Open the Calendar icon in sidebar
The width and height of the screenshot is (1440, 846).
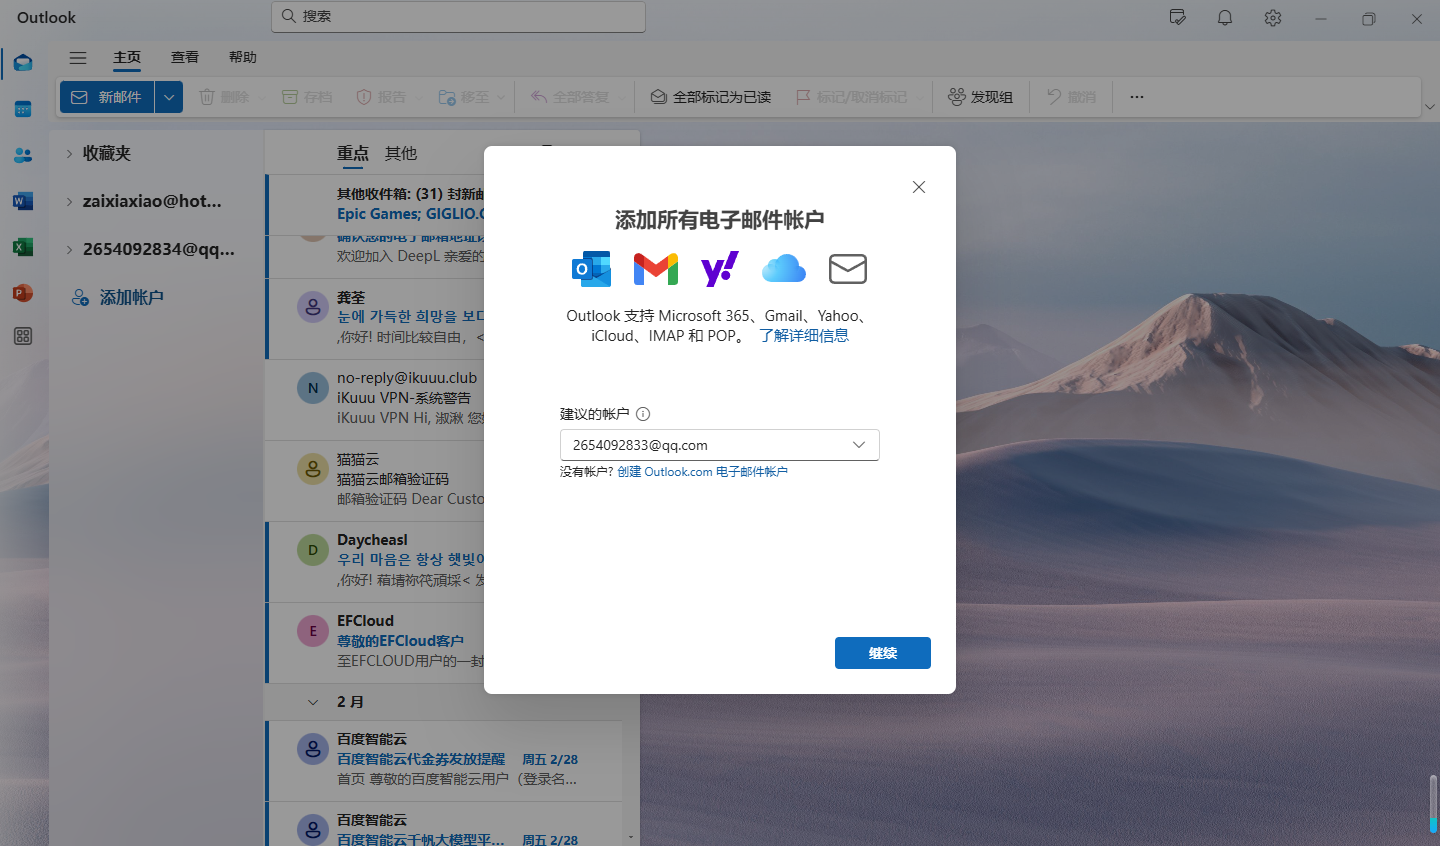pyautogui.click(x=23, y=109)
